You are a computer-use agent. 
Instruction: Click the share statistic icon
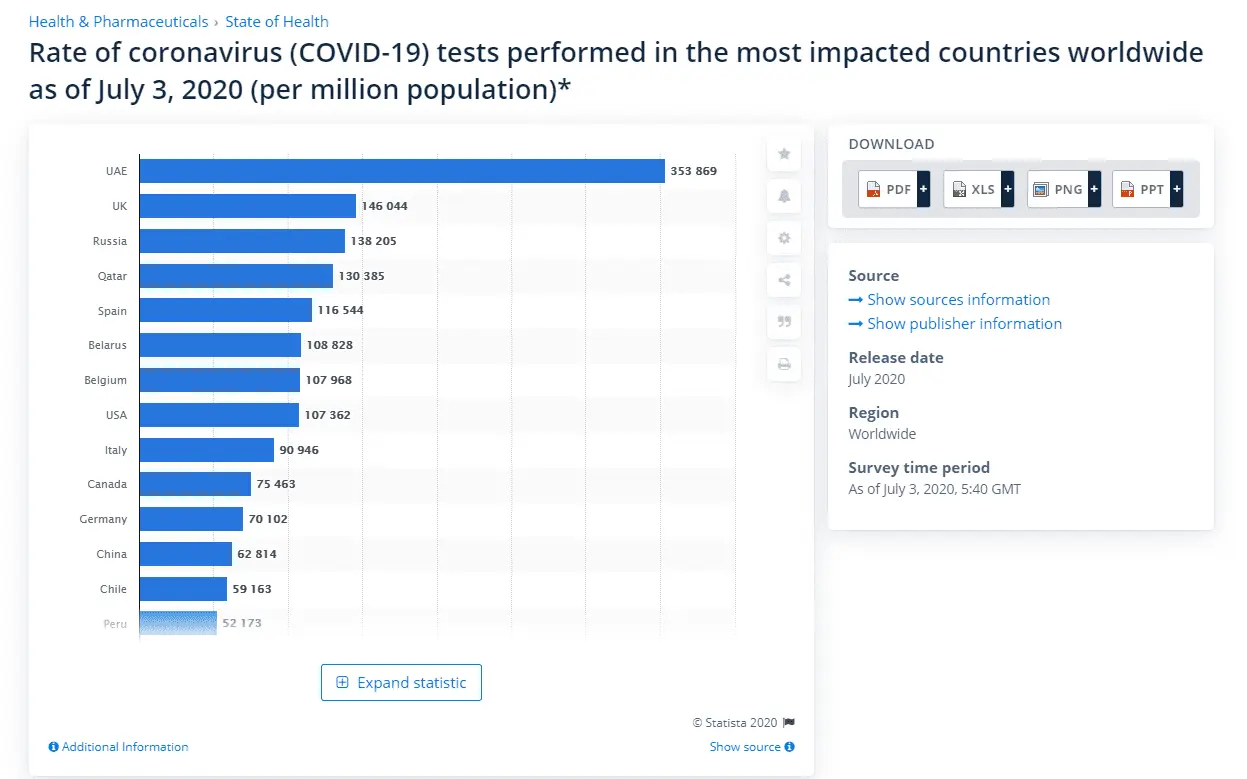(x=784, y=280)
